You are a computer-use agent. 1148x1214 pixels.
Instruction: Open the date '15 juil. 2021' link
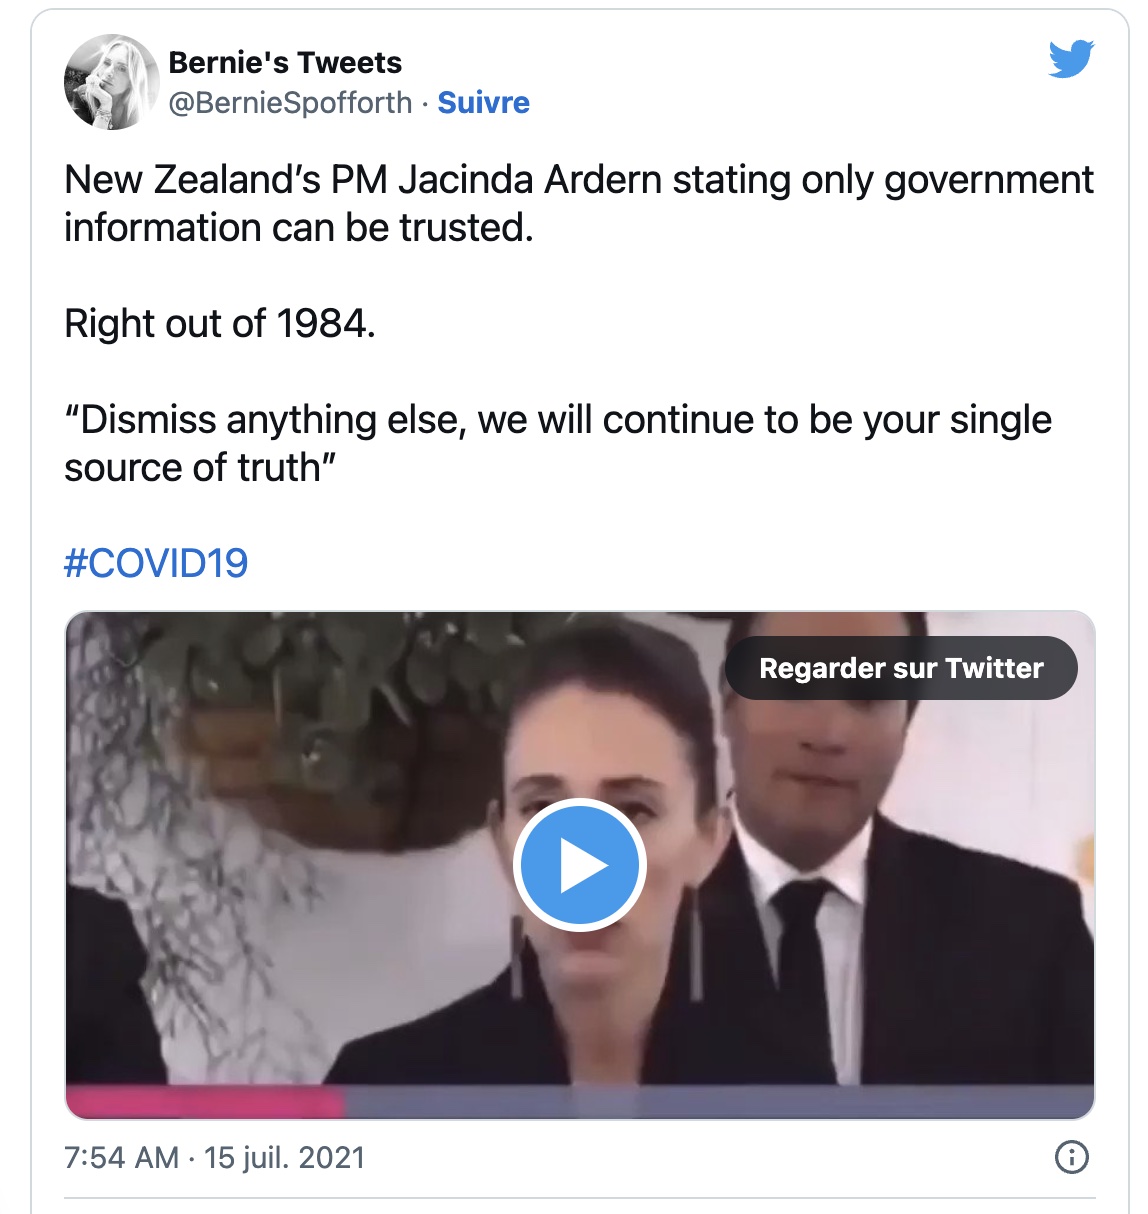point(285,1157)
